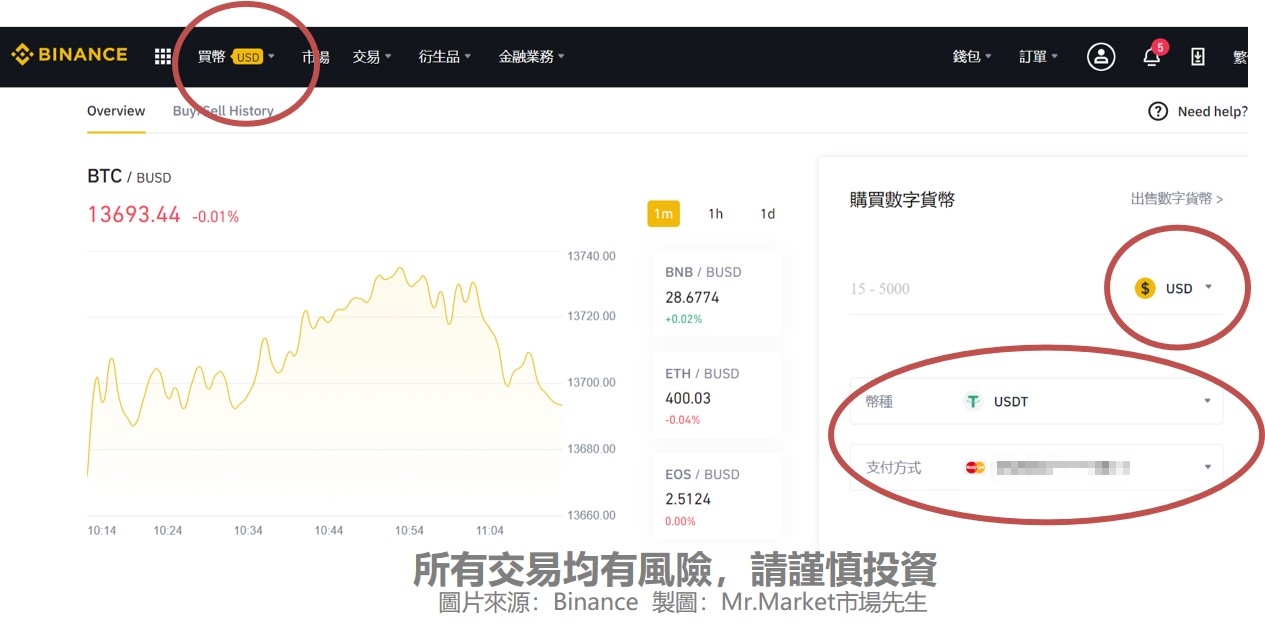
Task: Click the 13693.44 BTC price value
Action: click(134, 215)
